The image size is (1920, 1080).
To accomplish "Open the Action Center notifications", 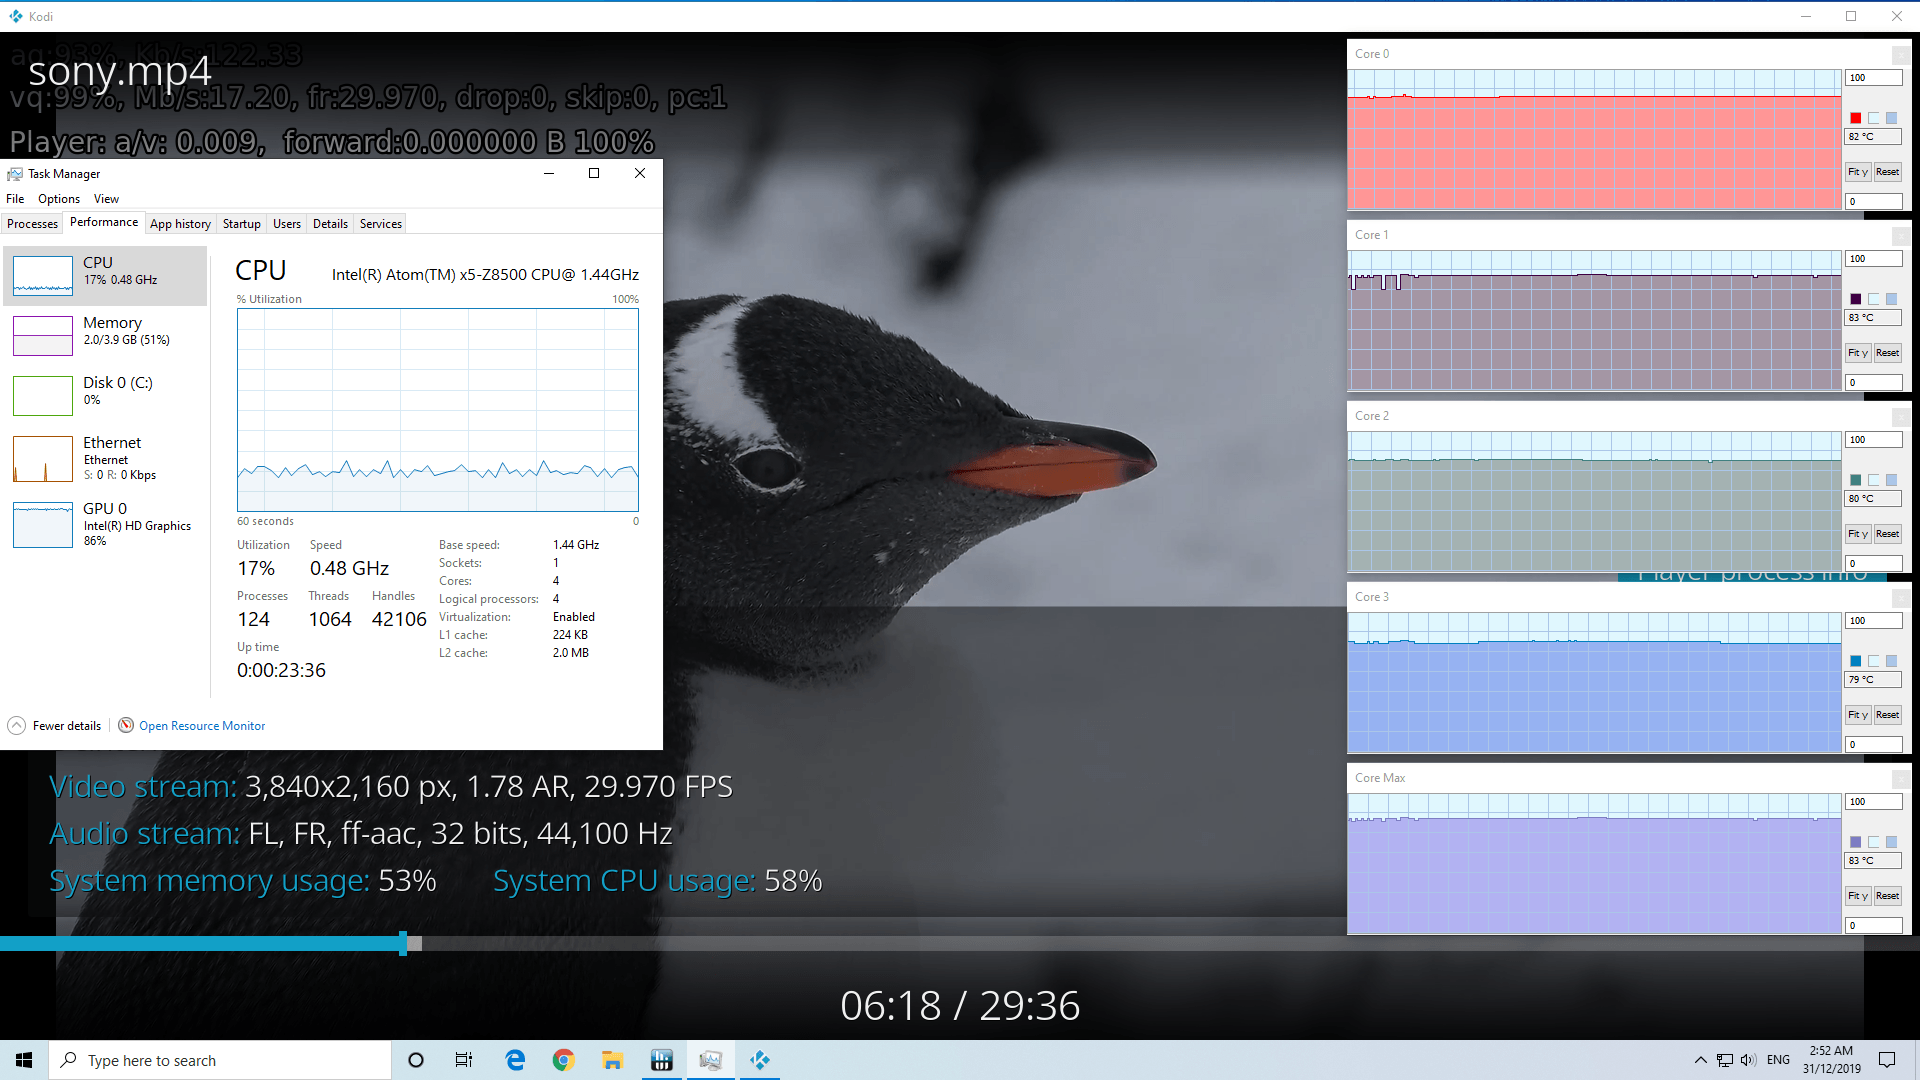I will 1887,1060.
